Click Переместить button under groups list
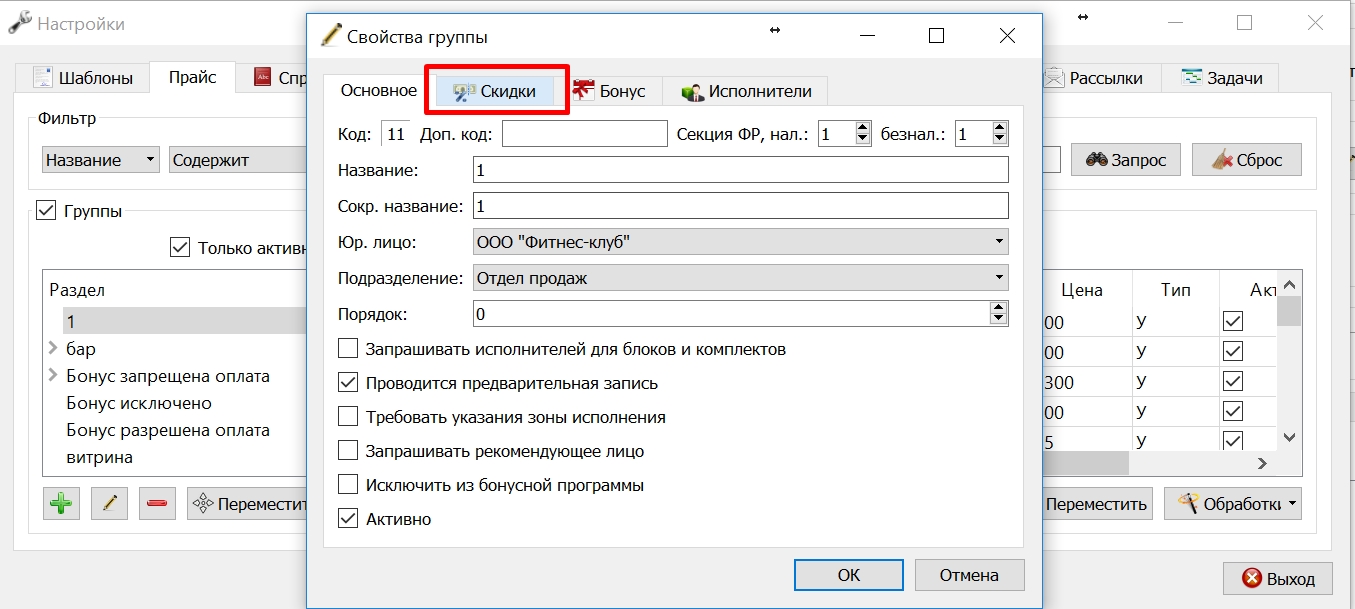This screenshot has width=1355, height=609. pos(248,504)
